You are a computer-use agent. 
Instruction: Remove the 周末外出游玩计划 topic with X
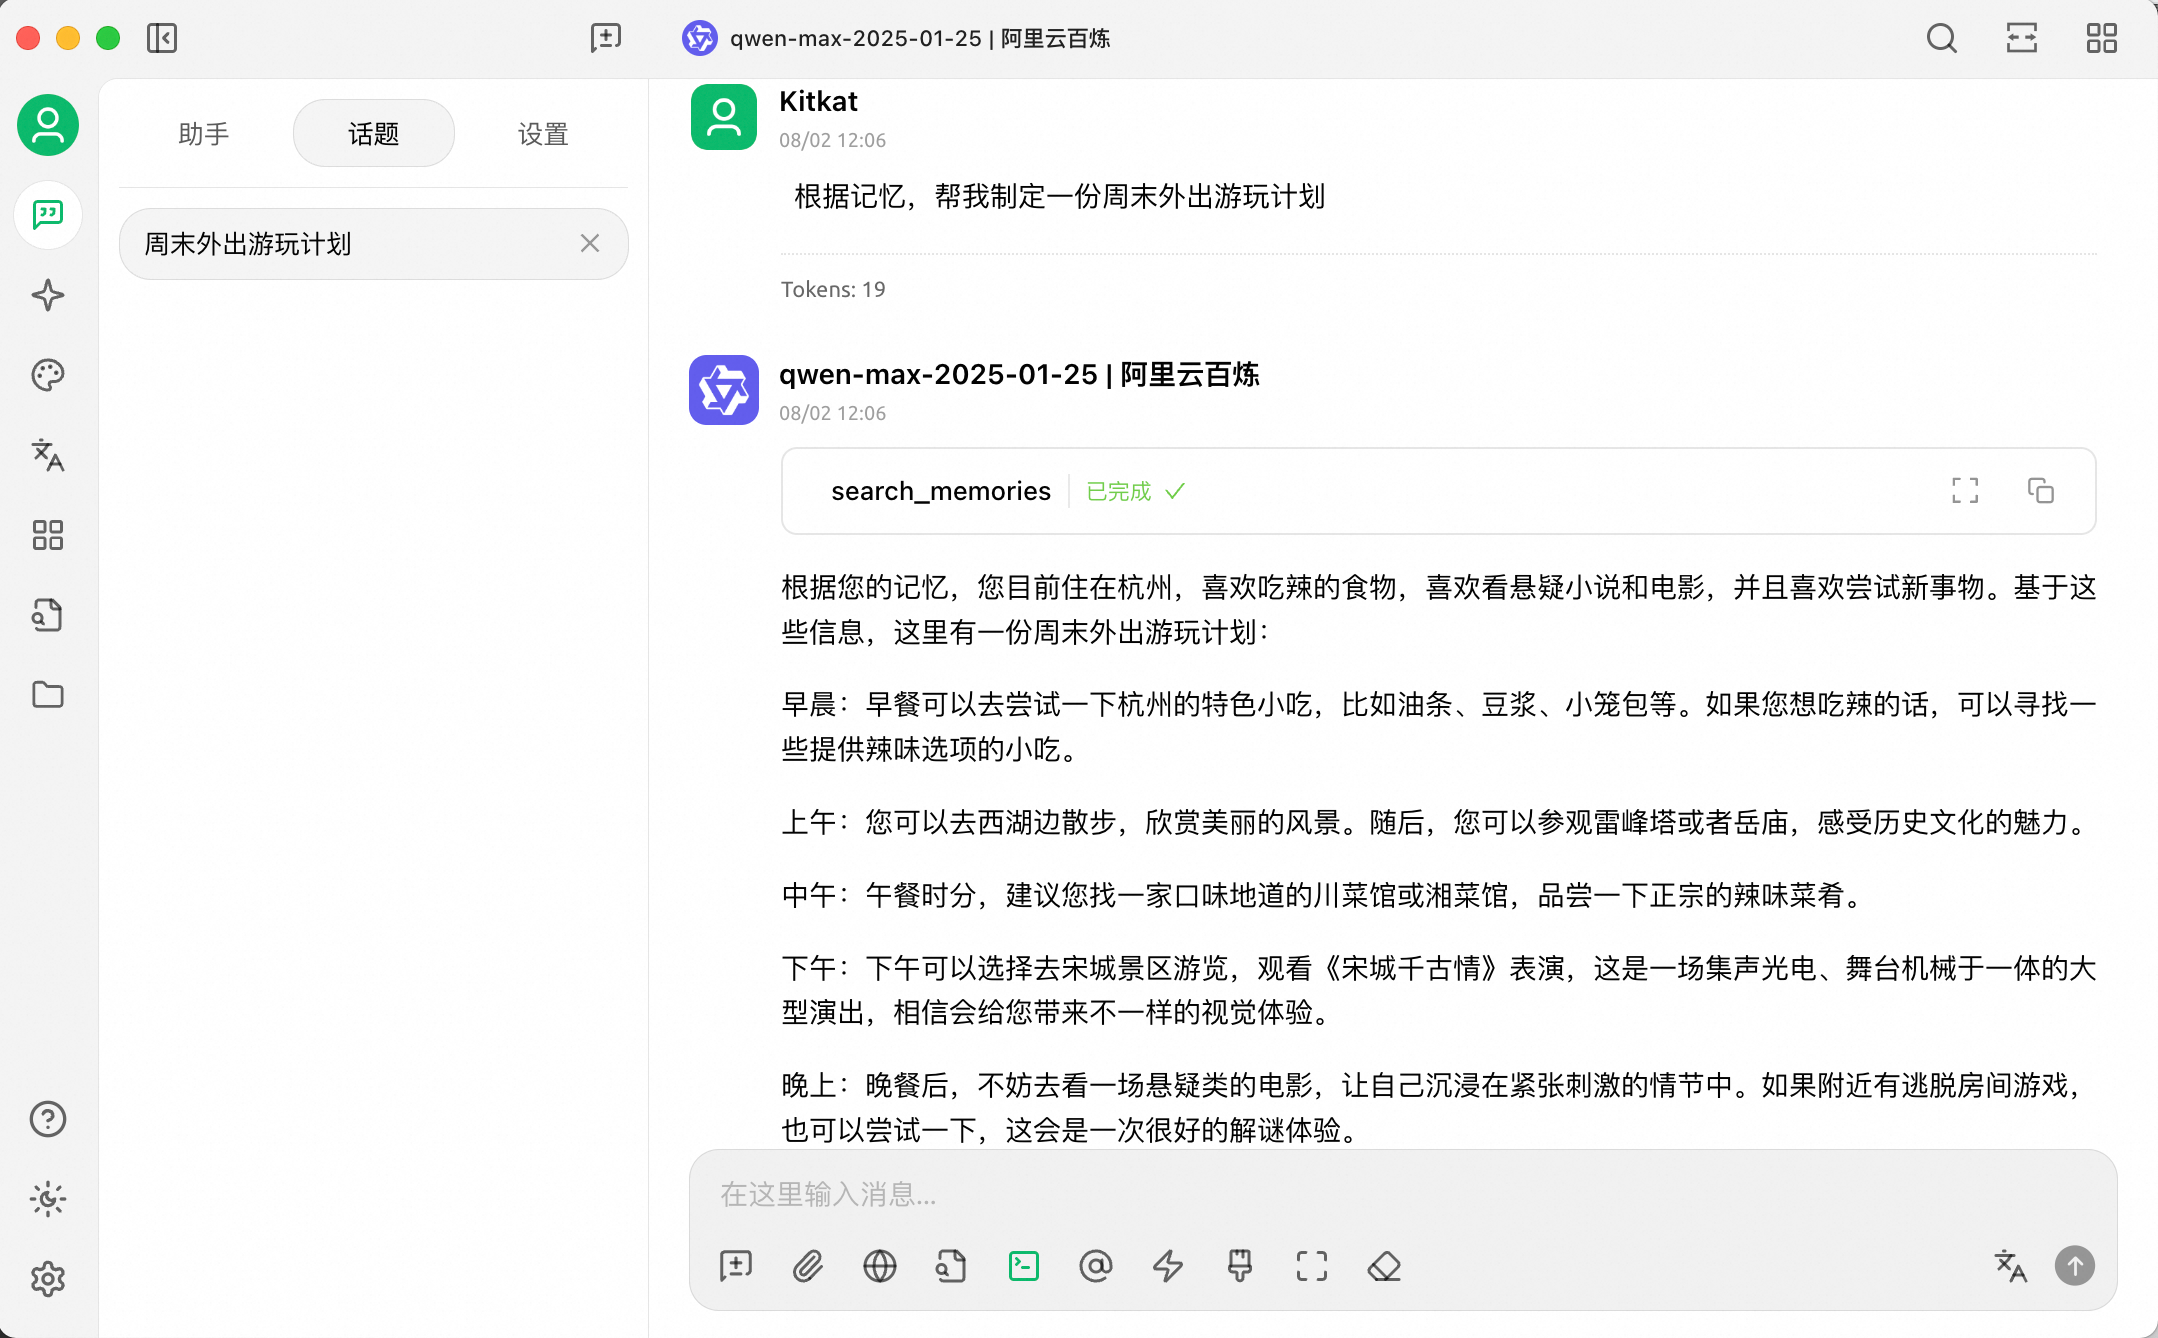tap(590, 243)
